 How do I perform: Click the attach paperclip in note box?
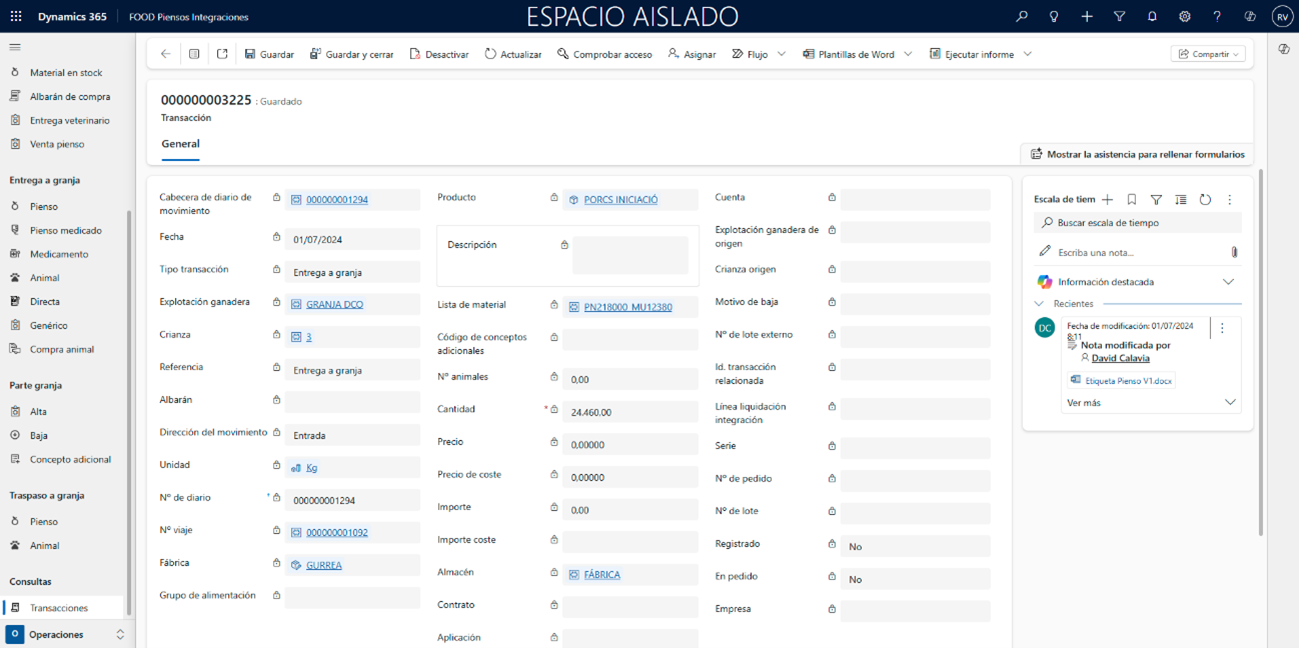pyautogui.click(x=1234, y=253)
